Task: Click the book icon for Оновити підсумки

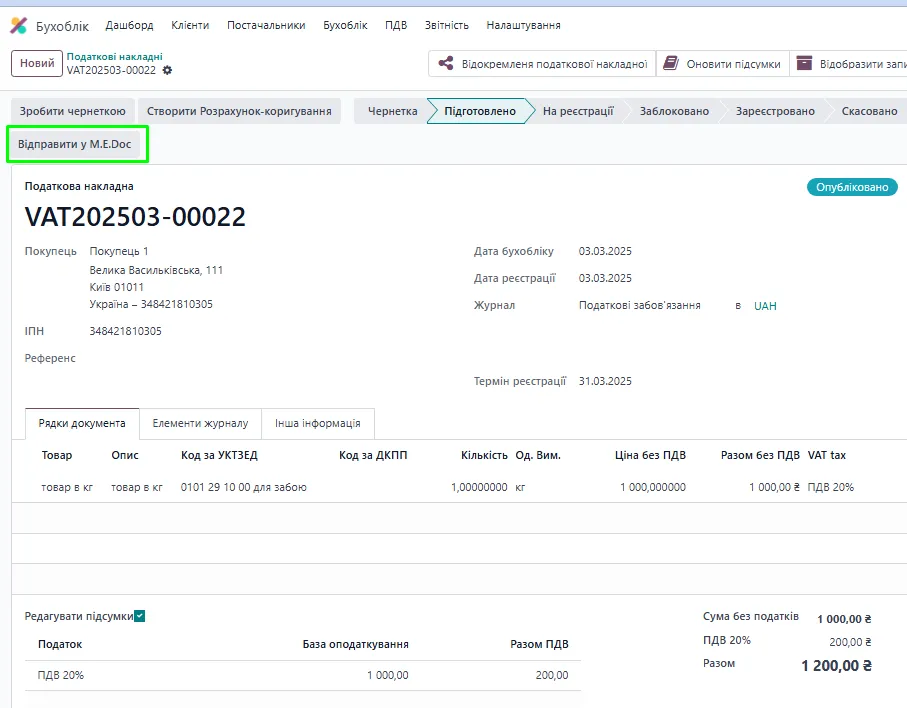Action: click(672, 64)
